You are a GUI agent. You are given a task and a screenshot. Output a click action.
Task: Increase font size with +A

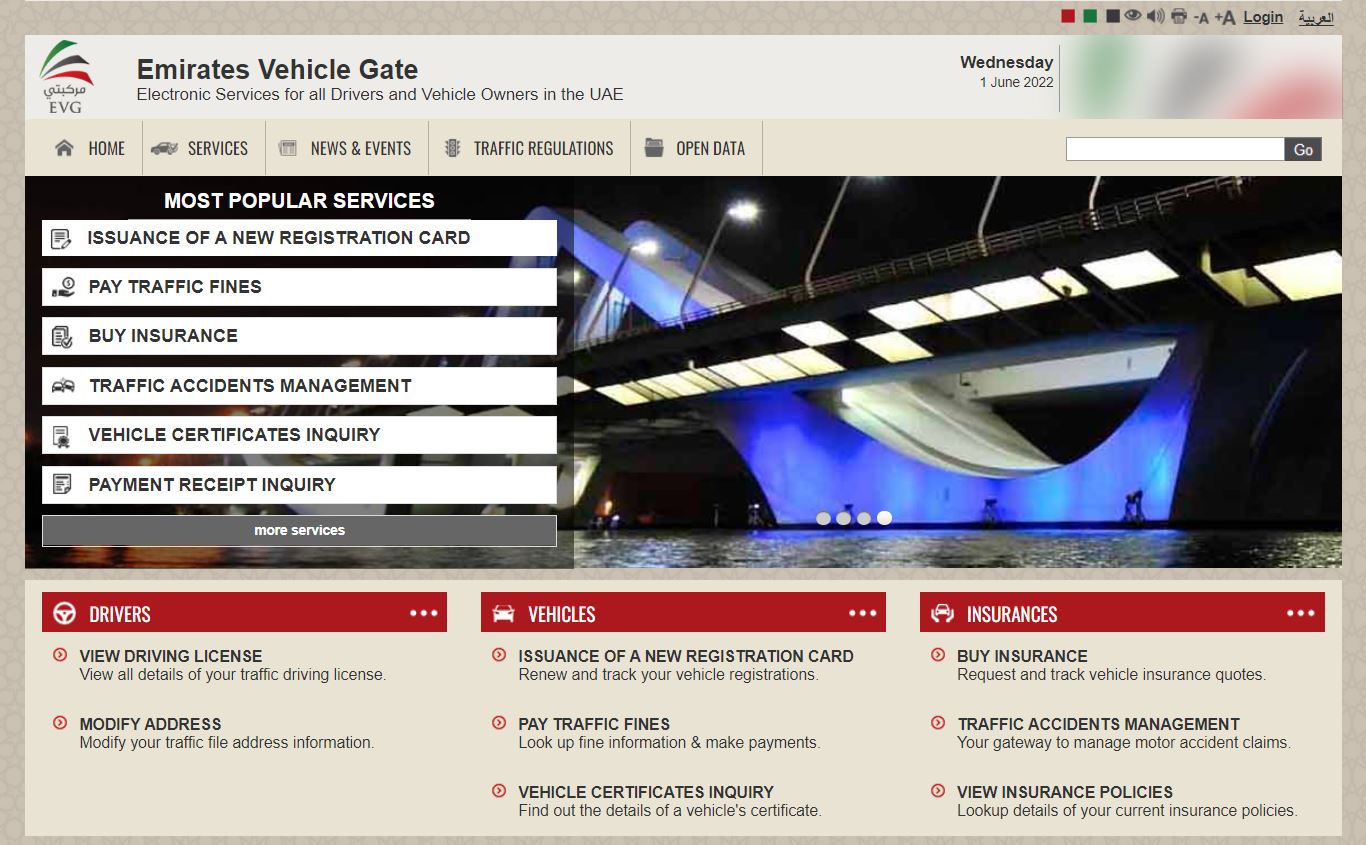(x=1225, y=17)
